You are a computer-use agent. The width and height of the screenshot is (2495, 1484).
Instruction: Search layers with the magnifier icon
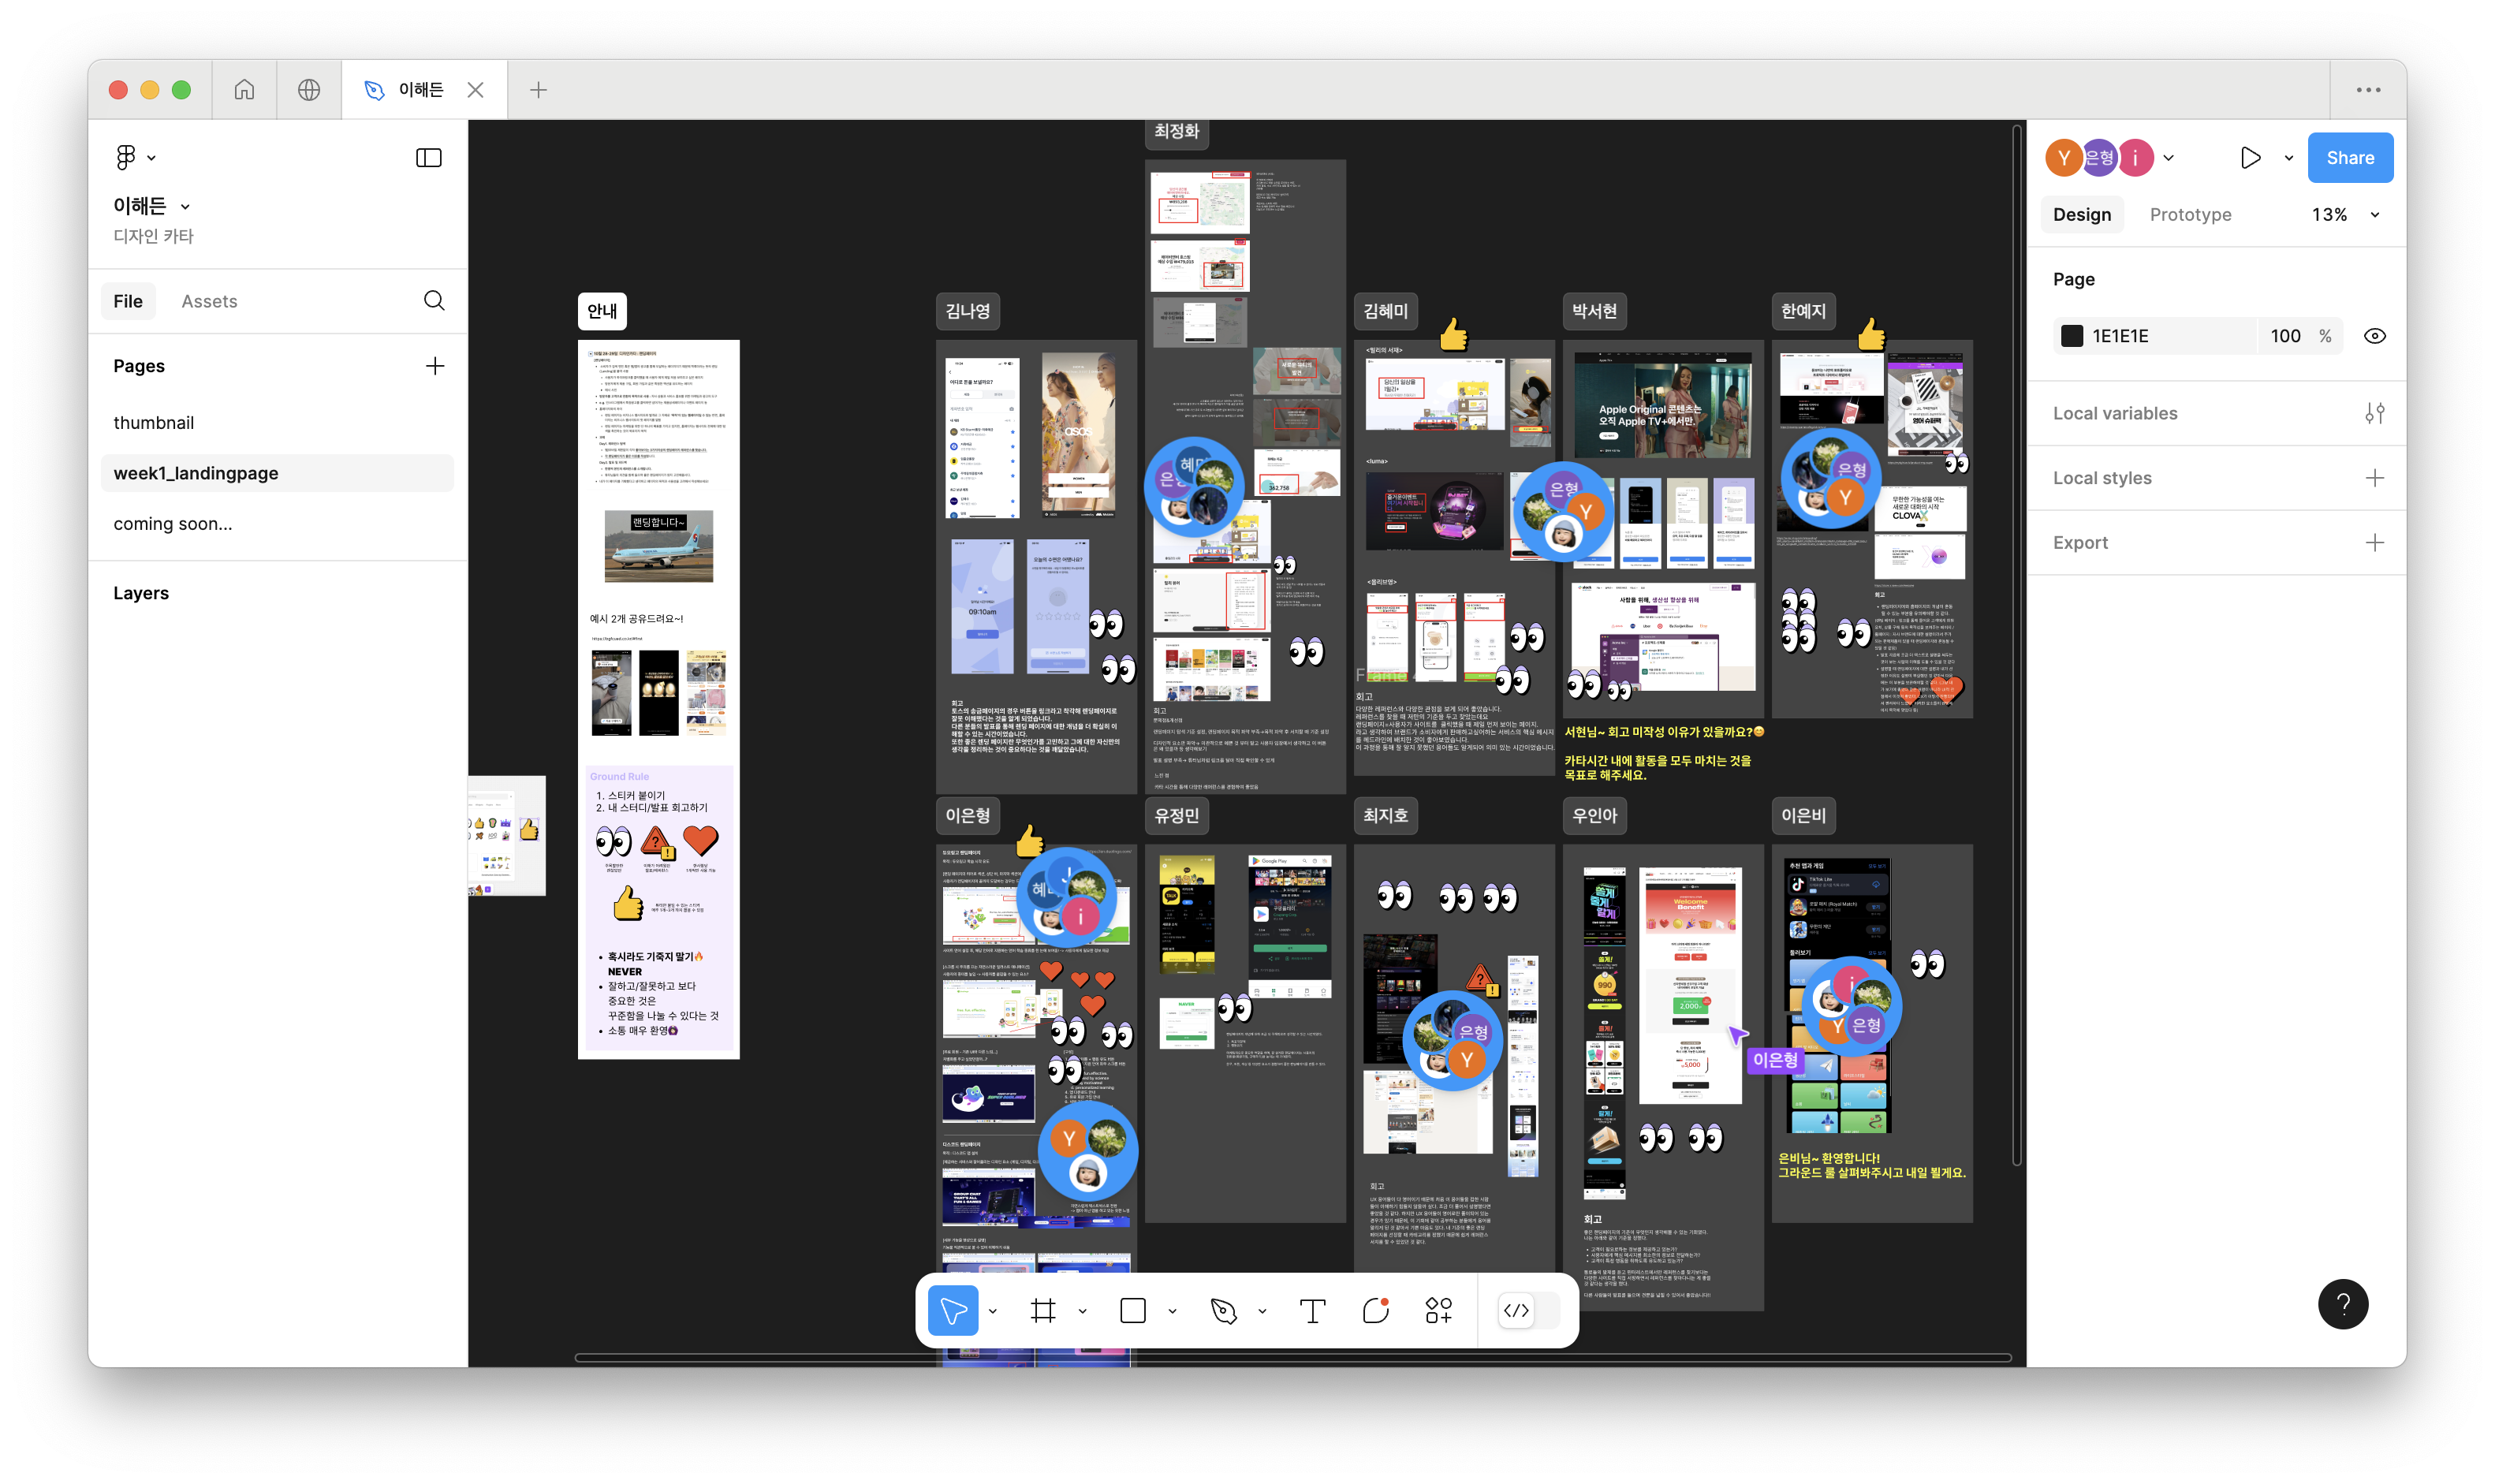pos(434,301)
